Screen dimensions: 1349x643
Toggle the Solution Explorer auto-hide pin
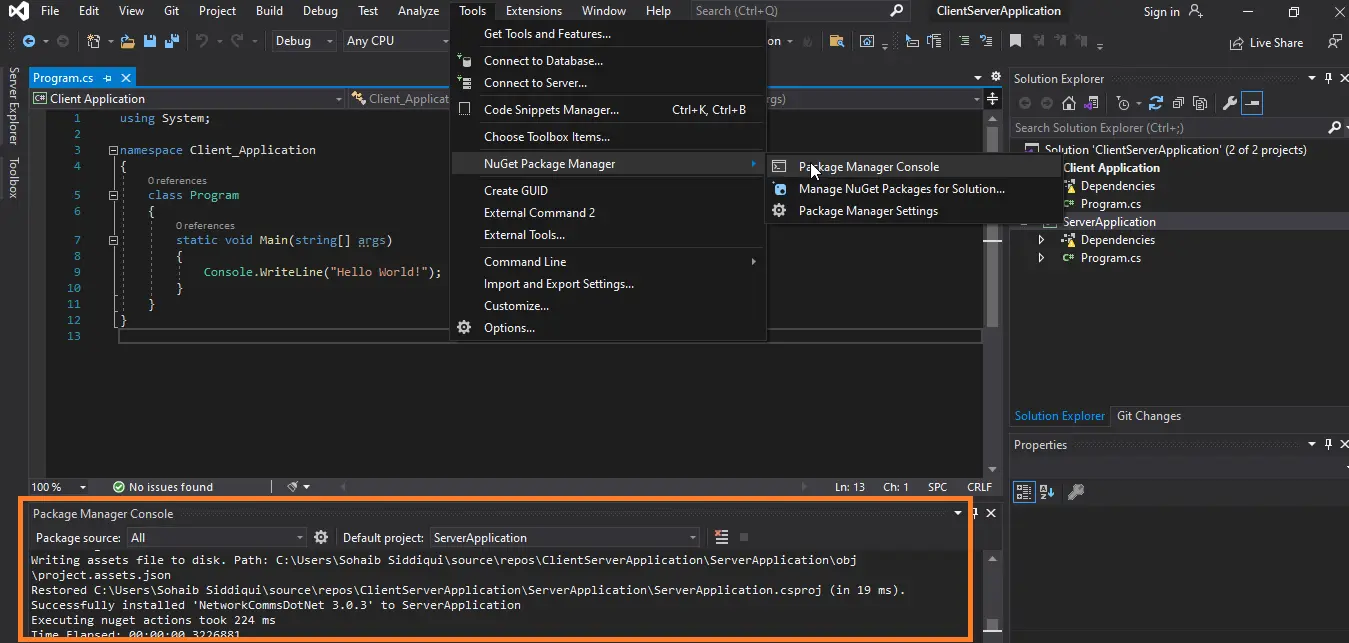click(1328, 78)
